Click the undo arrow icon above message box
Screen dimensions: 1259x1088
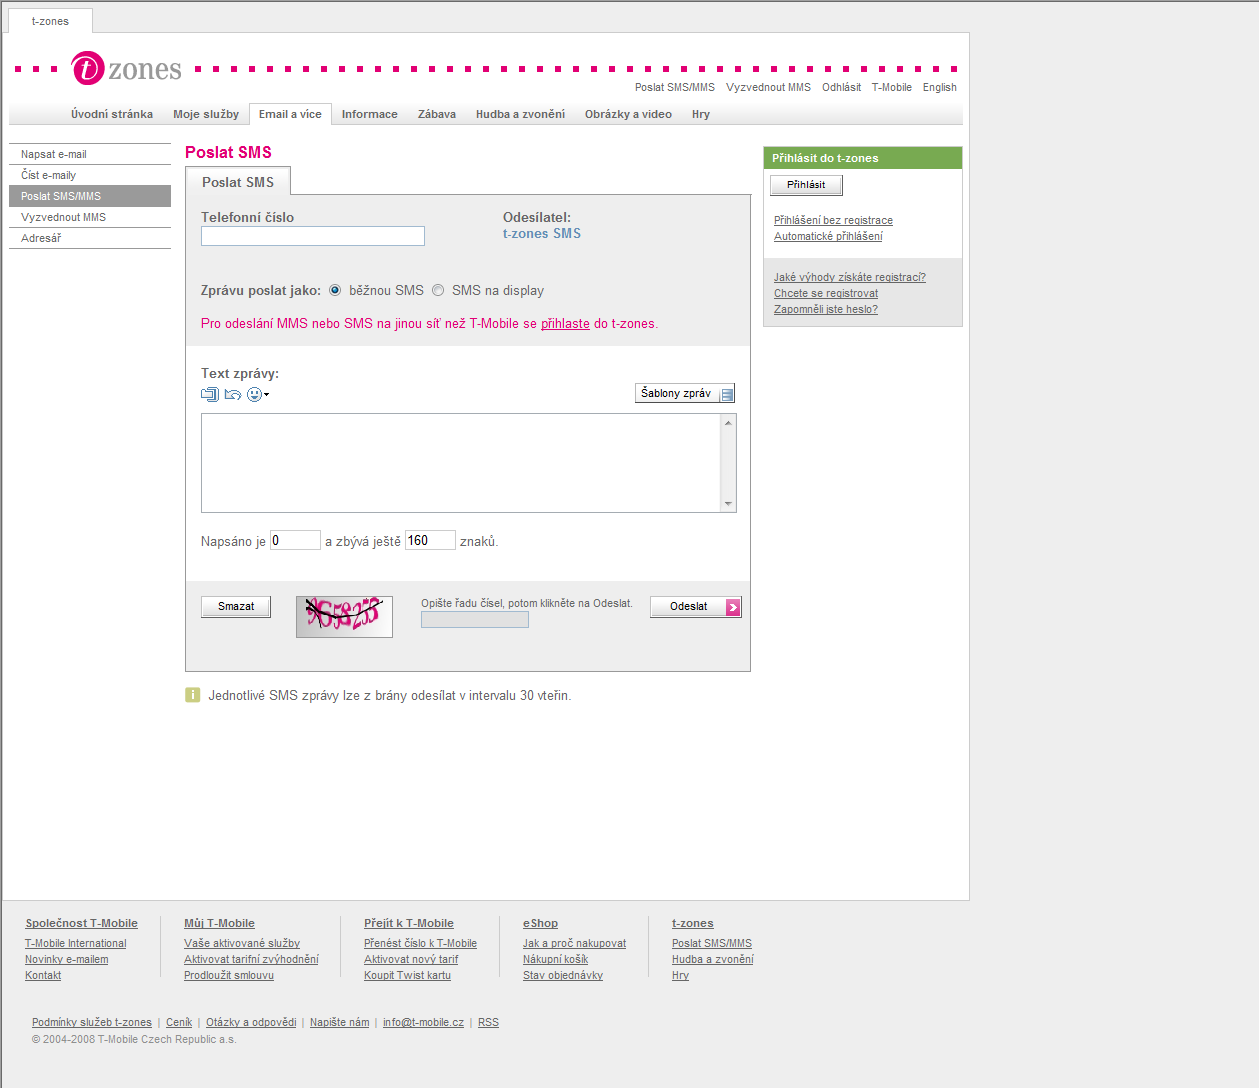pyautogui.click(x=233, y=394)
